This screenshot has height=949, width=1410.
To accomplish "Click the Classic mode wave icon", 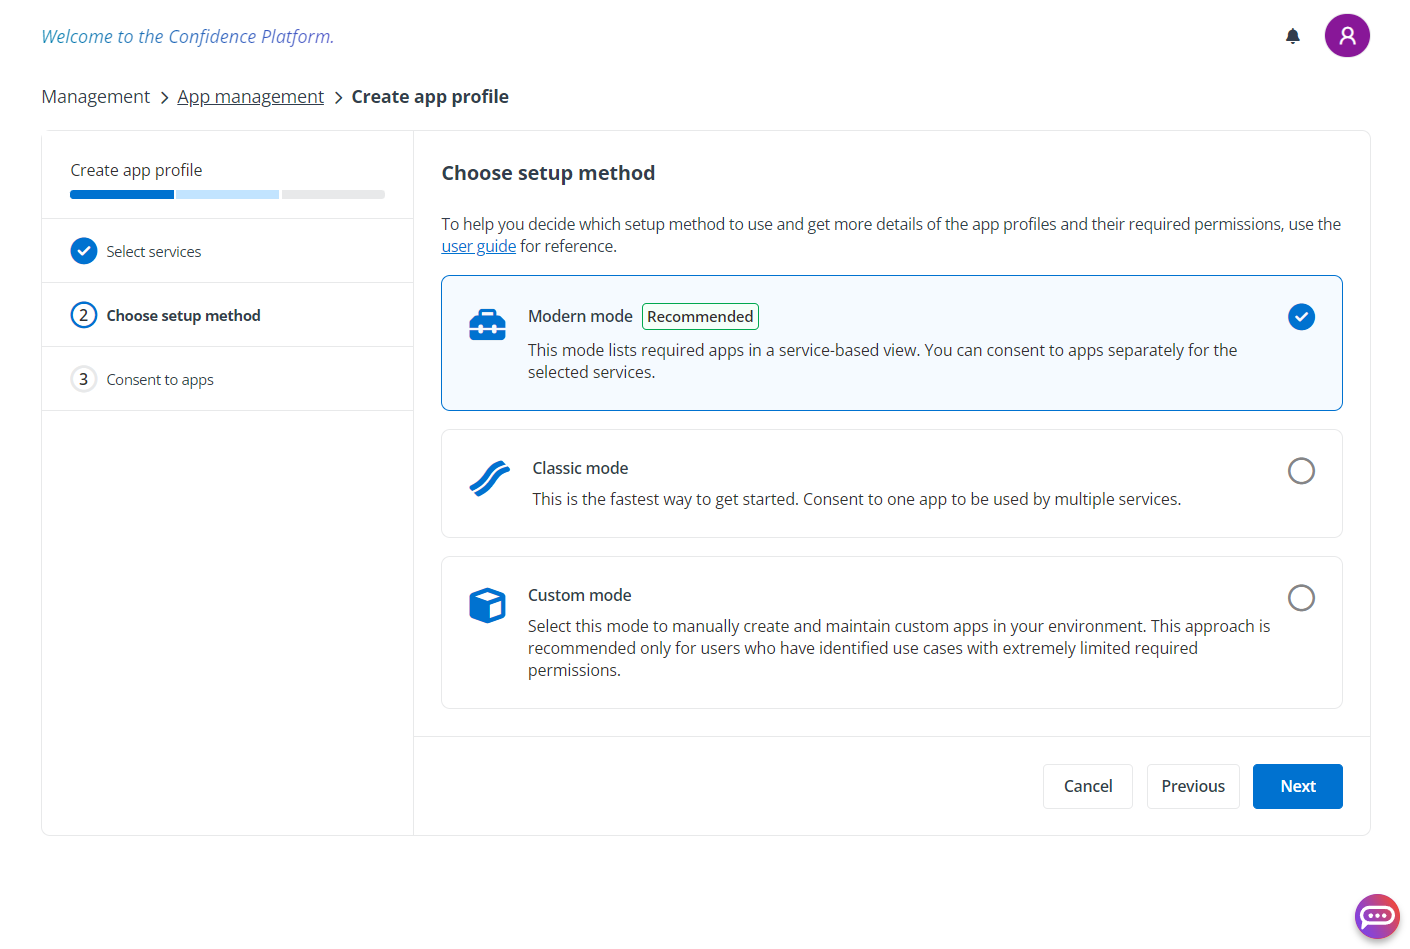I will click(489, 479).
